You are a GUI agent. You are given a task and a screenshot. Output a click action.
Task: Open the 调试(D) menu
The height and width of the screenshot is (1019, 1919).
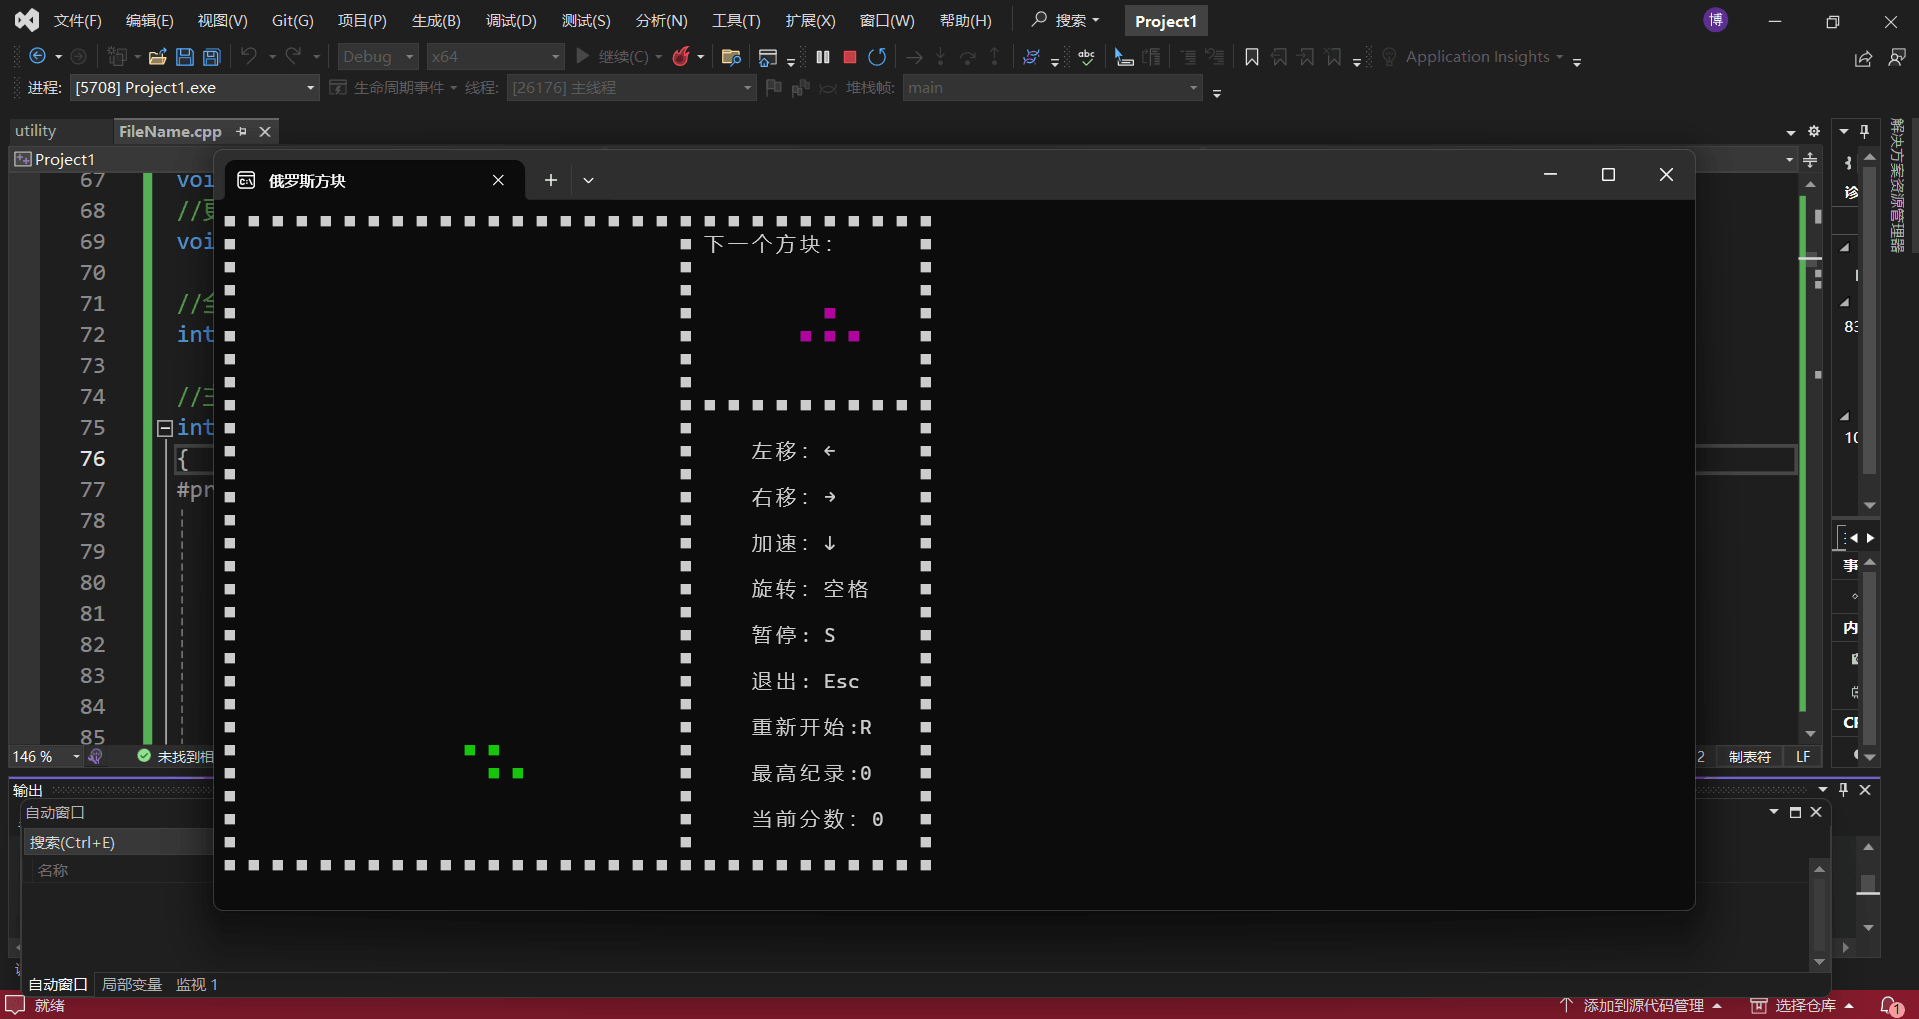(x=511, y=20)
